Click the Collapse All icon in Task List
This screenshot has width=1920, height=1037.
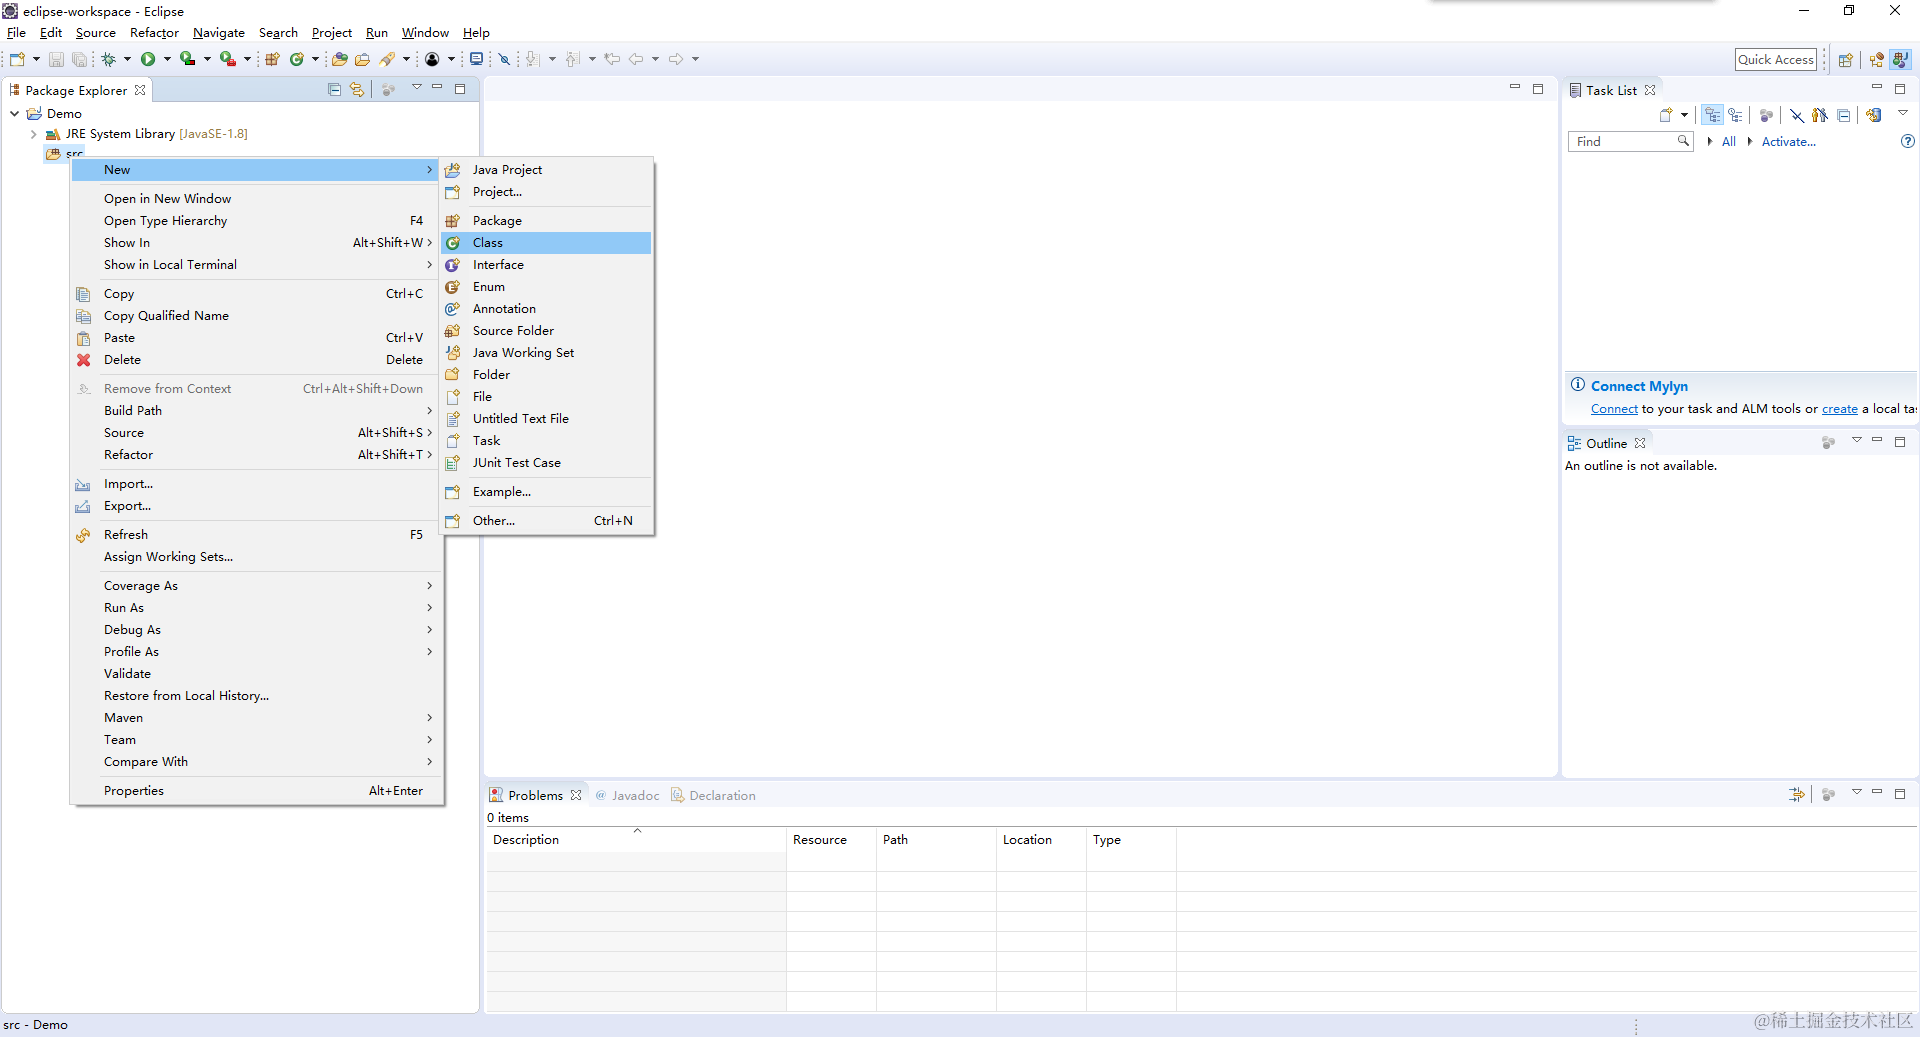[x=1843, y=115]
